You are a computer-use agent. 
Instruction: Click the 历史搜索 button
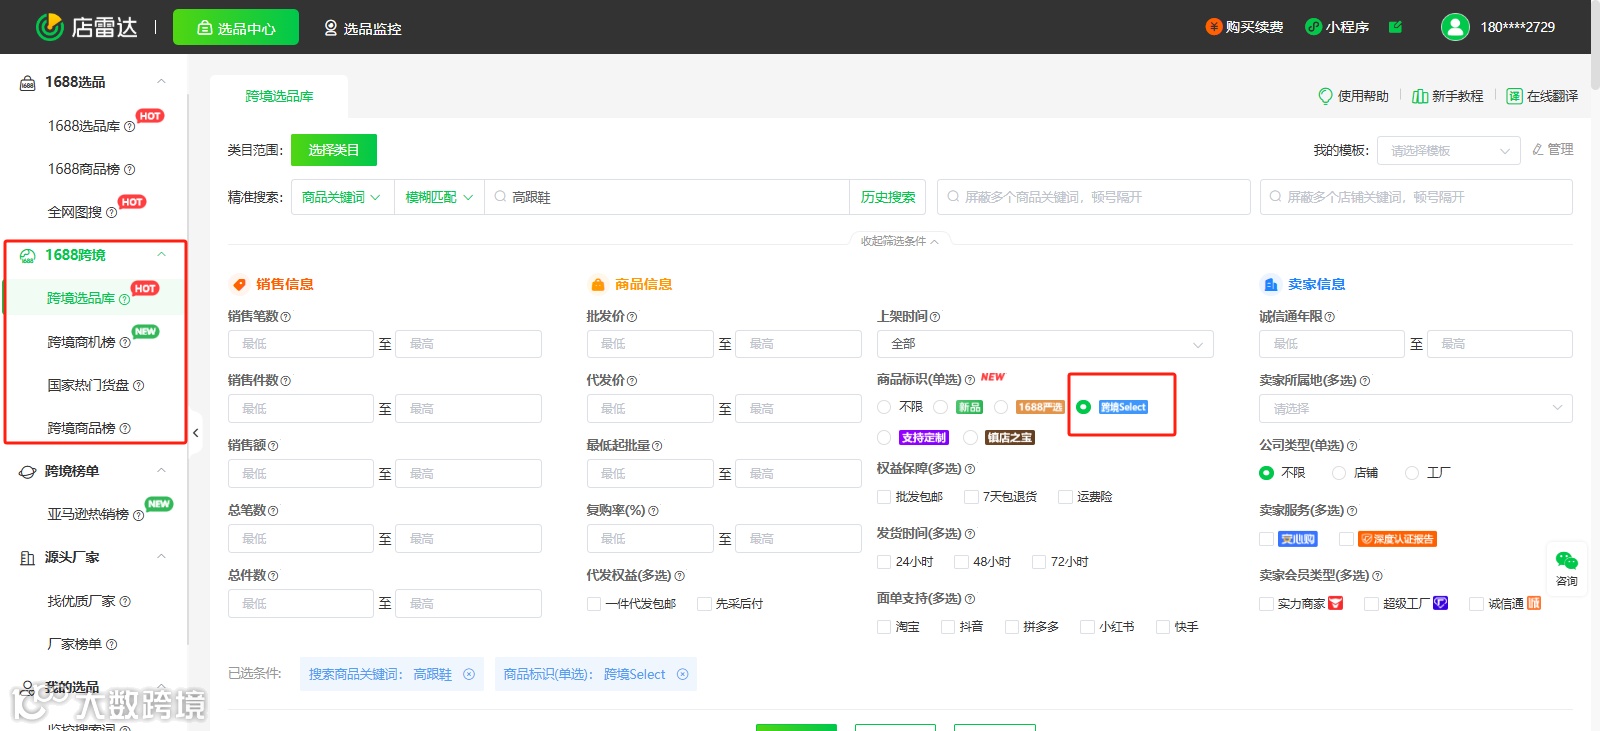click(x=888, y=197)
